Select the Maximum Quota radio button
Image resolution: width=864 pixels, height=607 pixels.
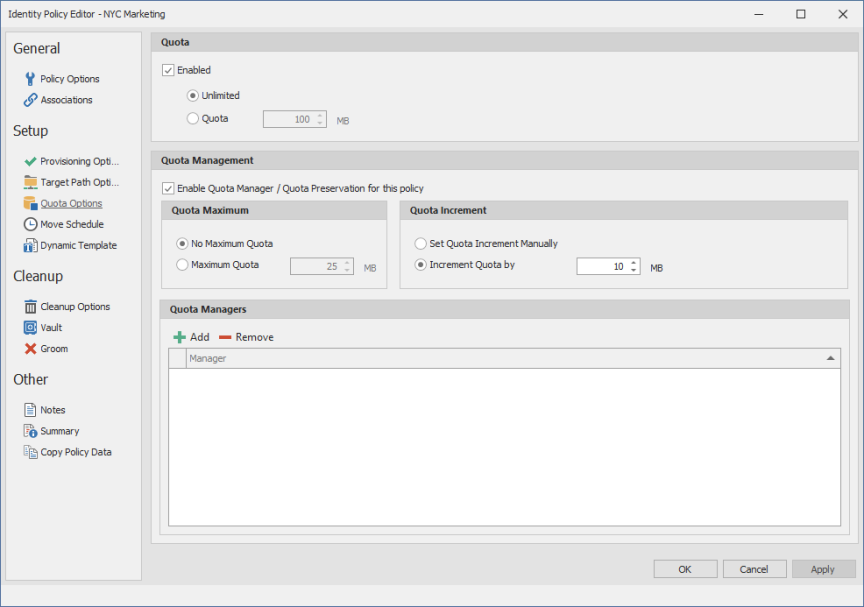click(x=182, y=265)
